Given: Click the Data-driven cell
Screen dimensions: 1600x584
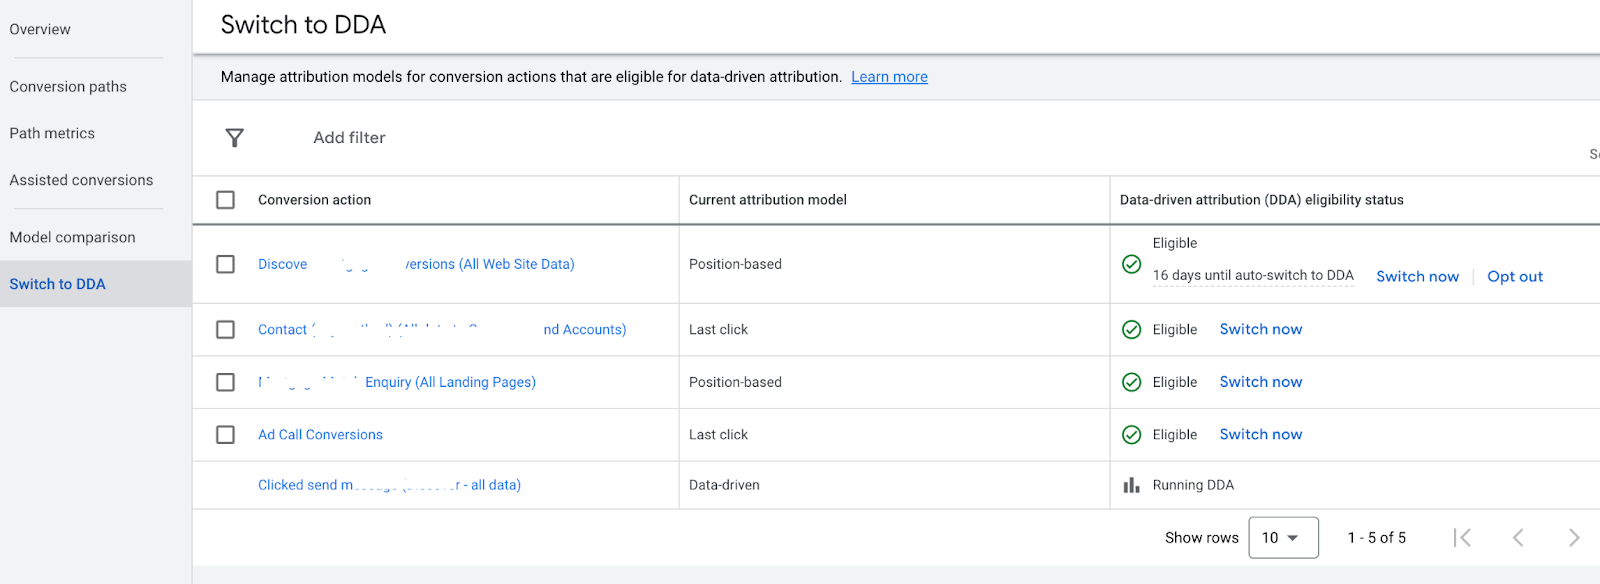Looking at the screenshot, I should point(724,485).
